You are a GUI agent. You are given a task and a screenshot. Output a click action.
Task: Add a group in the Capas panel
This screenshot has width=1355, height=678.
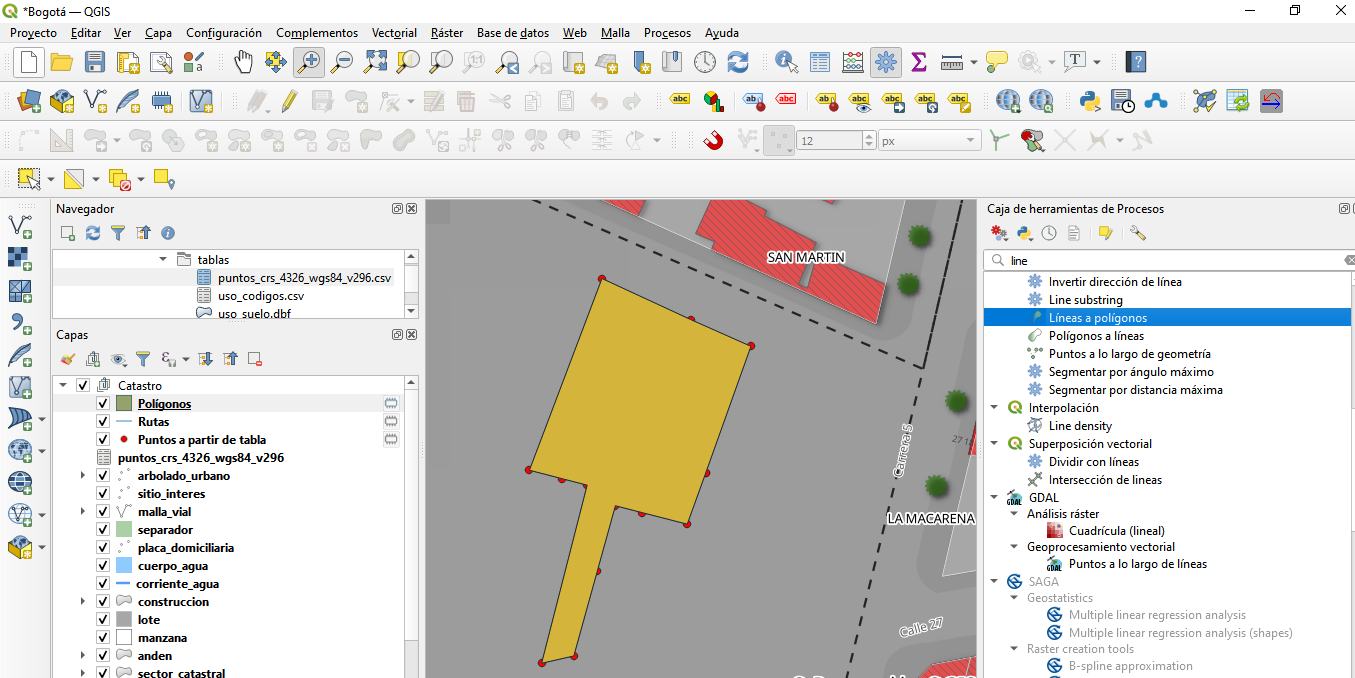coord(93,359)
